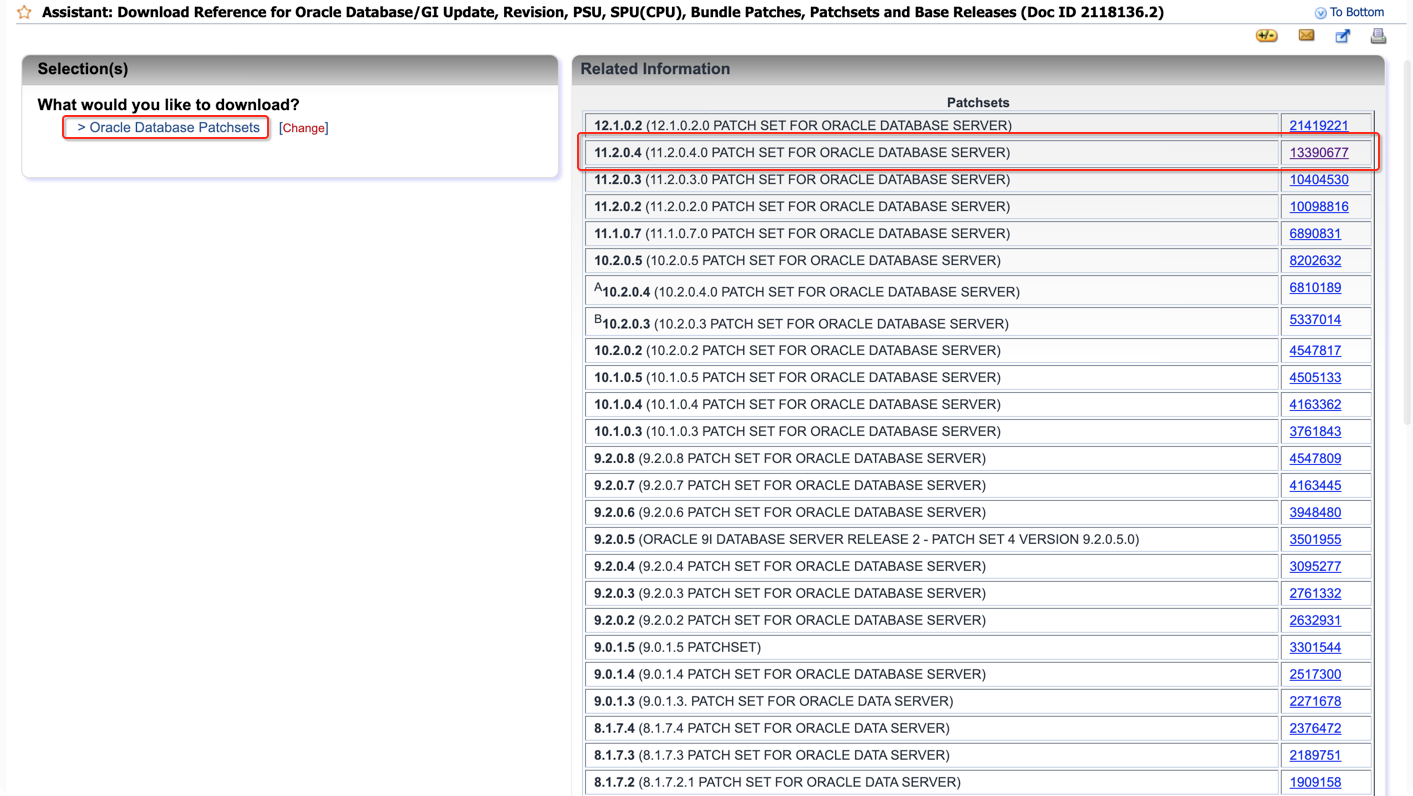Screen dimensions: 1413x796
Task: Click the 9.2.0.7 patch set description text
Action: pos(790,485)
